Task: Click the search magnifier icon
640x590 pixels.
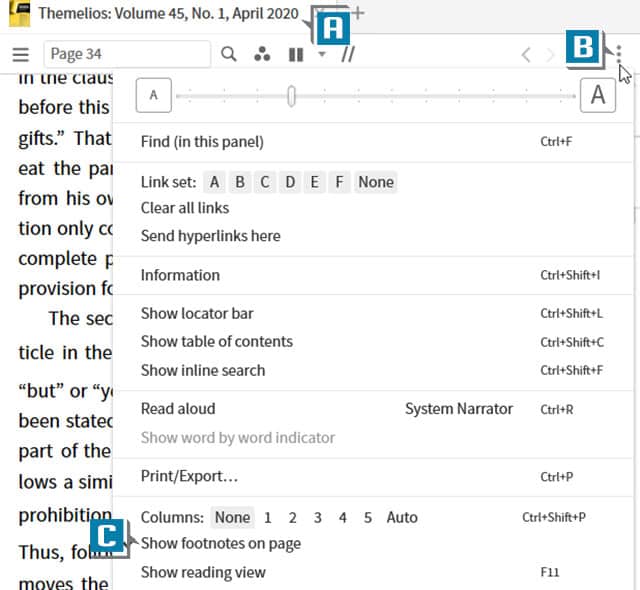Action: (x=229, y=54)
